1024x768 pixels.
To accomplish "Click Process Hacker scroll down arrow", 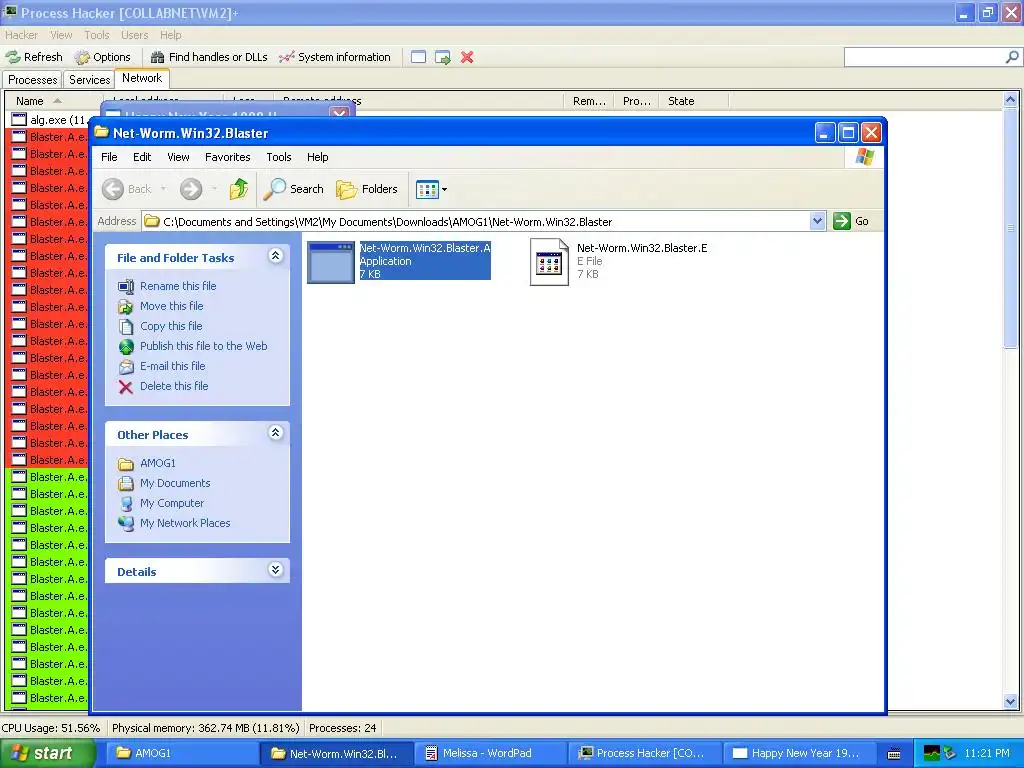I will point(1010,702).
